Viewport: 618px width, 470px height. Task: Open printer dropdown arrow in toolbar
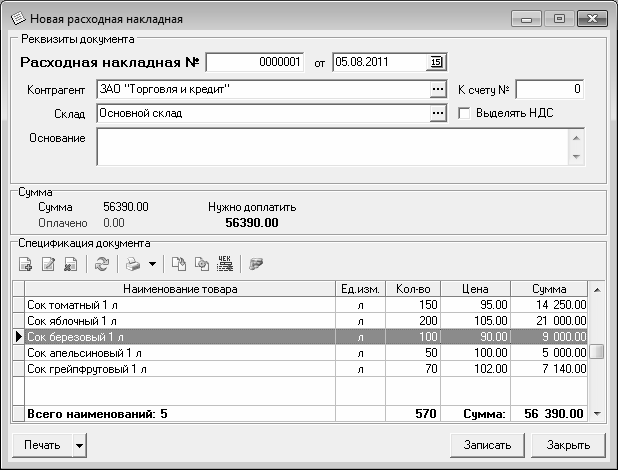click(x=151, y=264)
